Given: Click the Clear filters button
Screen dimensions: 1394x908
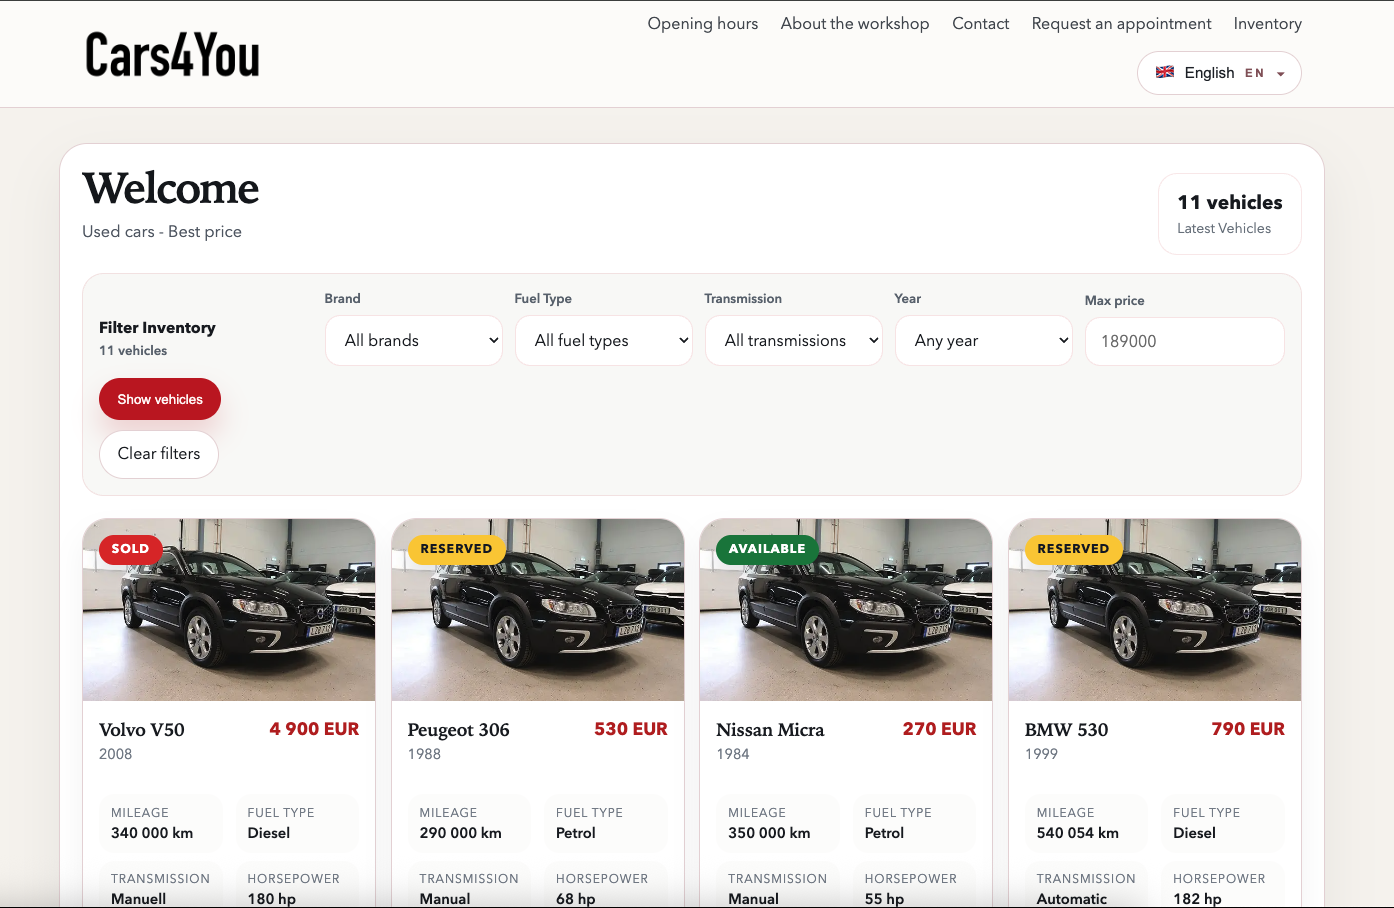Looking at the screenshot, I should [x=159, y=454].
